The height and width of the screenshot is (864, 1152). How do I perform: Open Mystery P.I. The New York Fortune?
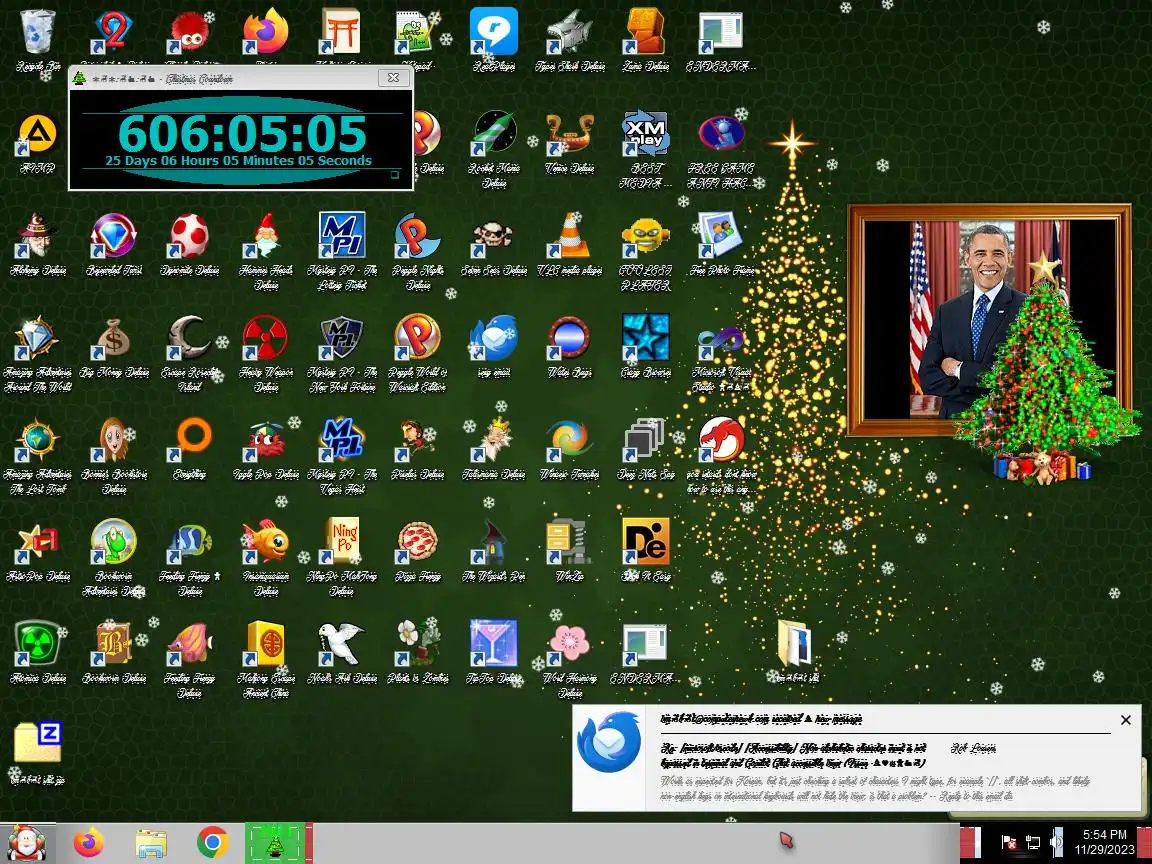(342, 339)
